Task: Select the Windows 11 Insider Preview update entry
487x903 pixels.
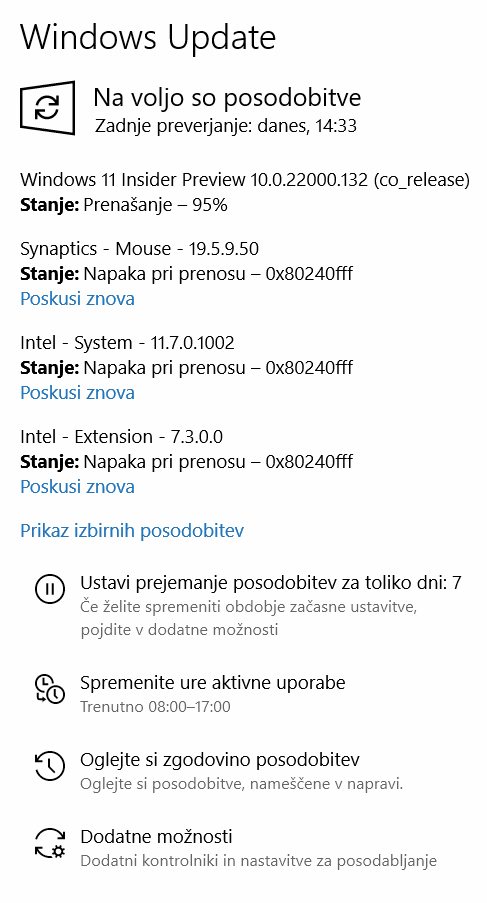Action: (245, 180)
